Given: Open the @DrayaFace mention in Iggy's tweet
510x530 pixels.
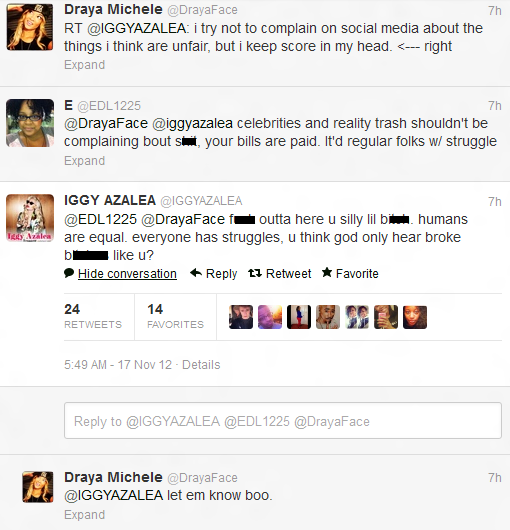Looking at the screenshot, I should coord(183,219).
